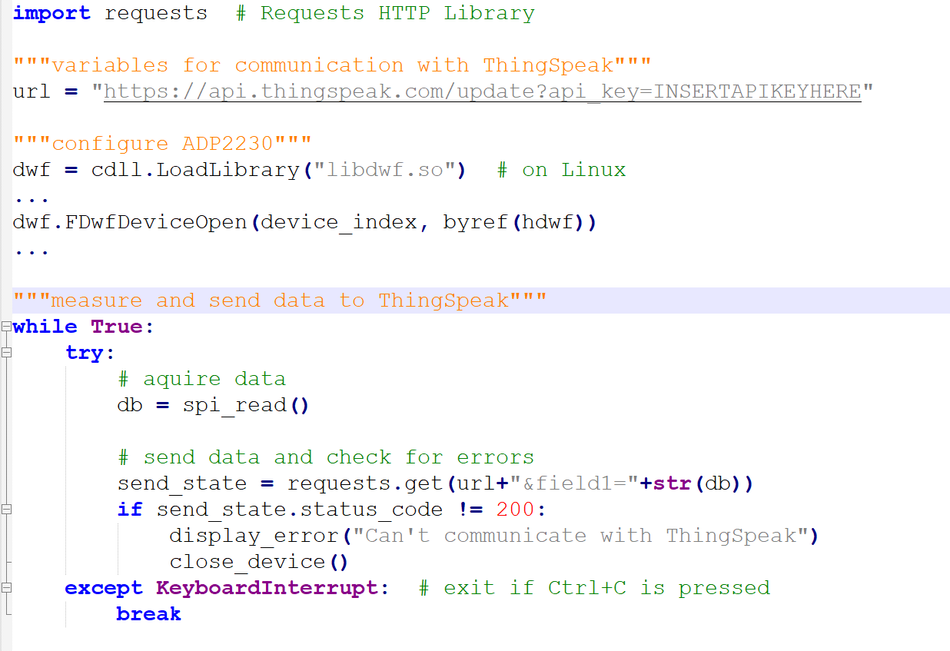Click the 'url' variable on the assignment line

click(32, 92)
